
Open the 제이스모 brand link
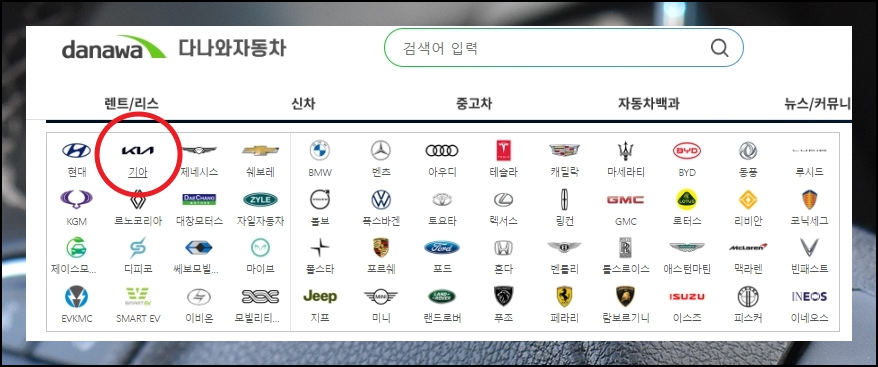[x=74, y=270]
